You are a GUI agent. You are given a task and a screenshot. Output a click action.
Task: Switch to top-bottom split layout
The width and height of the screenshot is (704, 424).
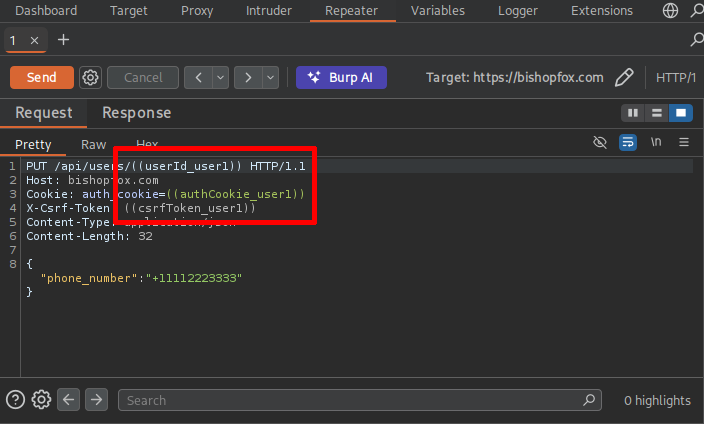pos(656,113)
